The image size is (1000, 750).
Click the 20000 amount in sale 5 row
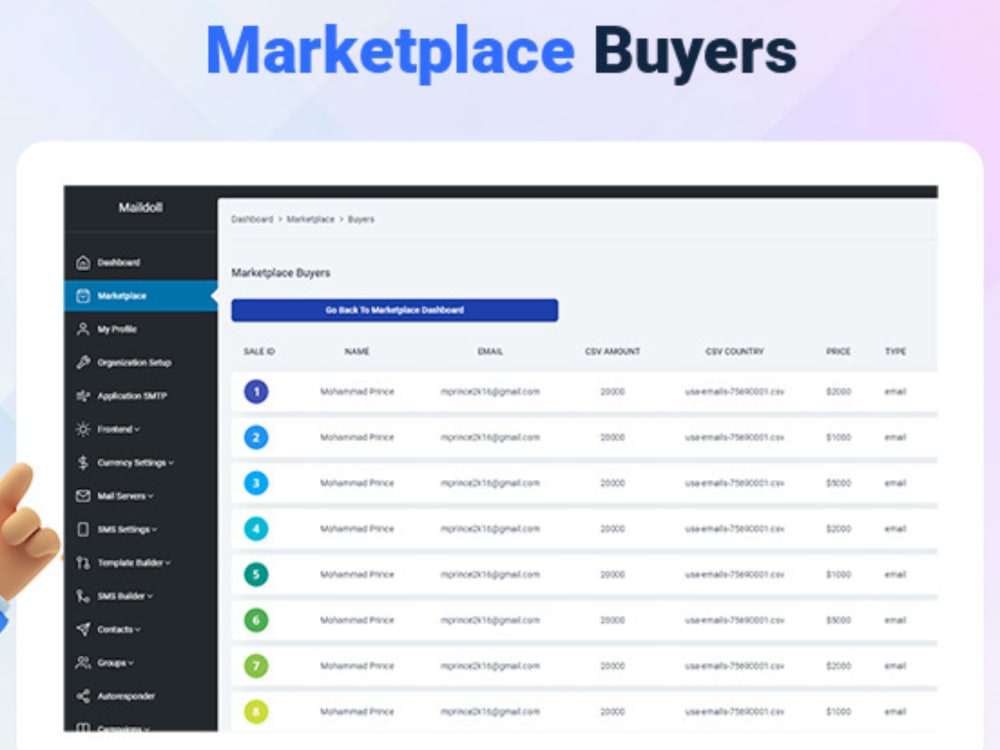click(612, 575)
